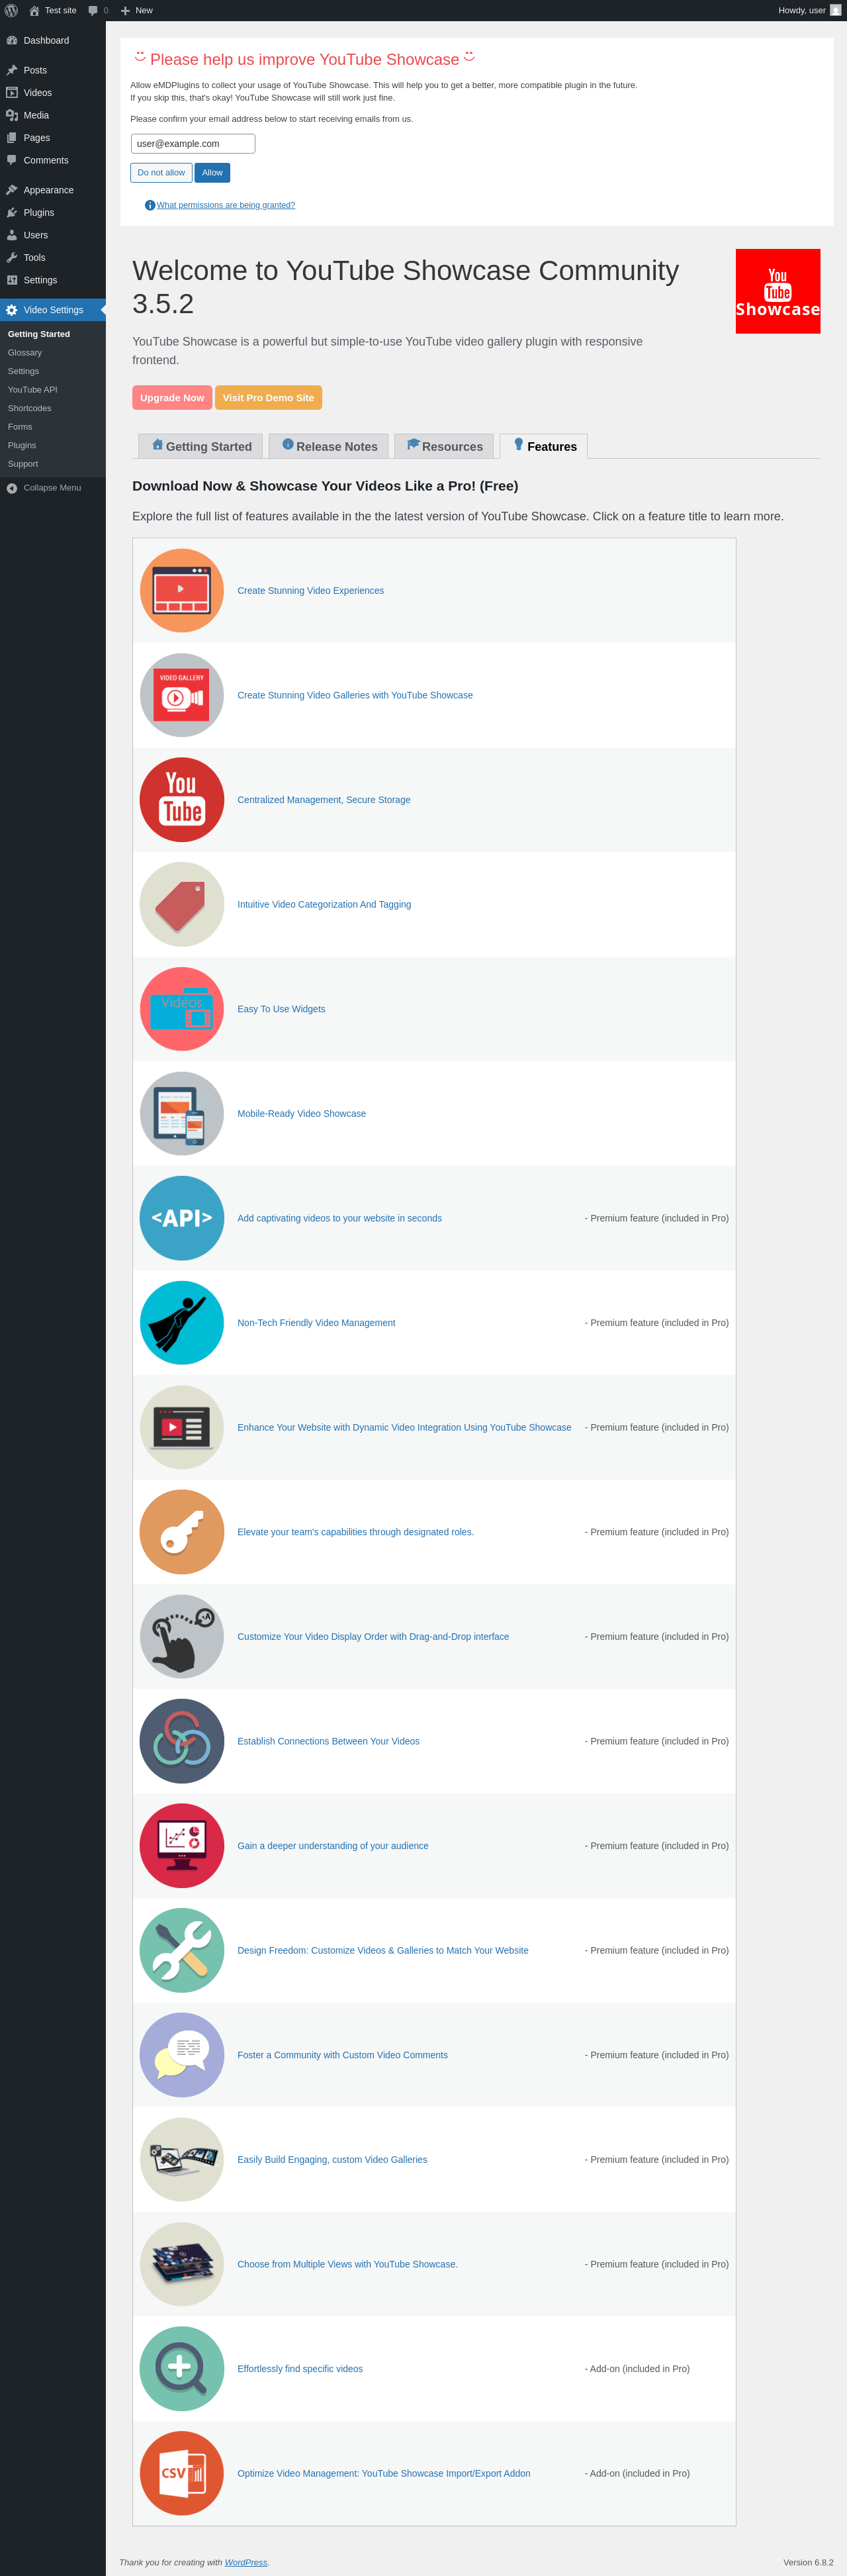Switch to the Resources tab

pos(444,446)
